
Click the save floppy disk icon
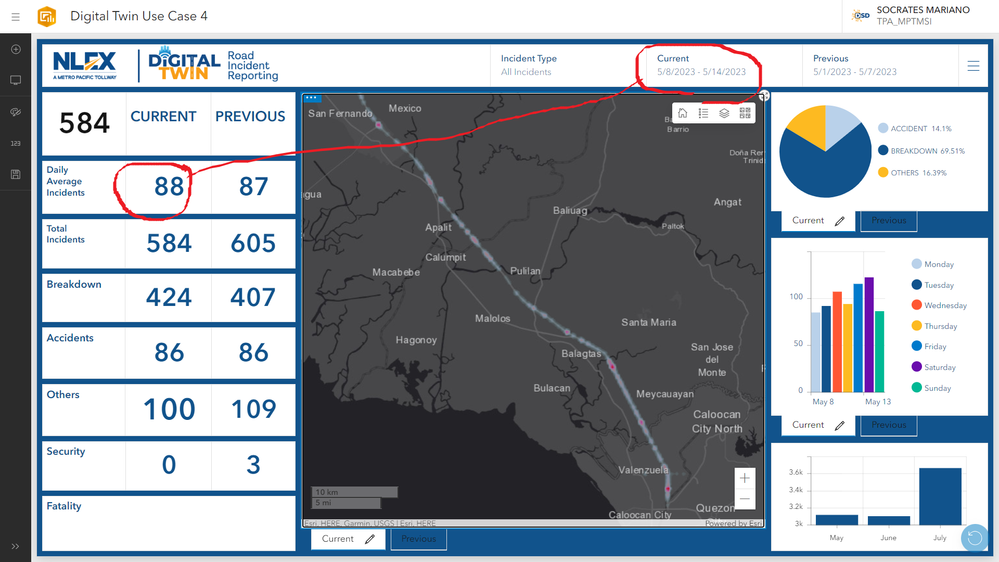(x=16, y=175)
